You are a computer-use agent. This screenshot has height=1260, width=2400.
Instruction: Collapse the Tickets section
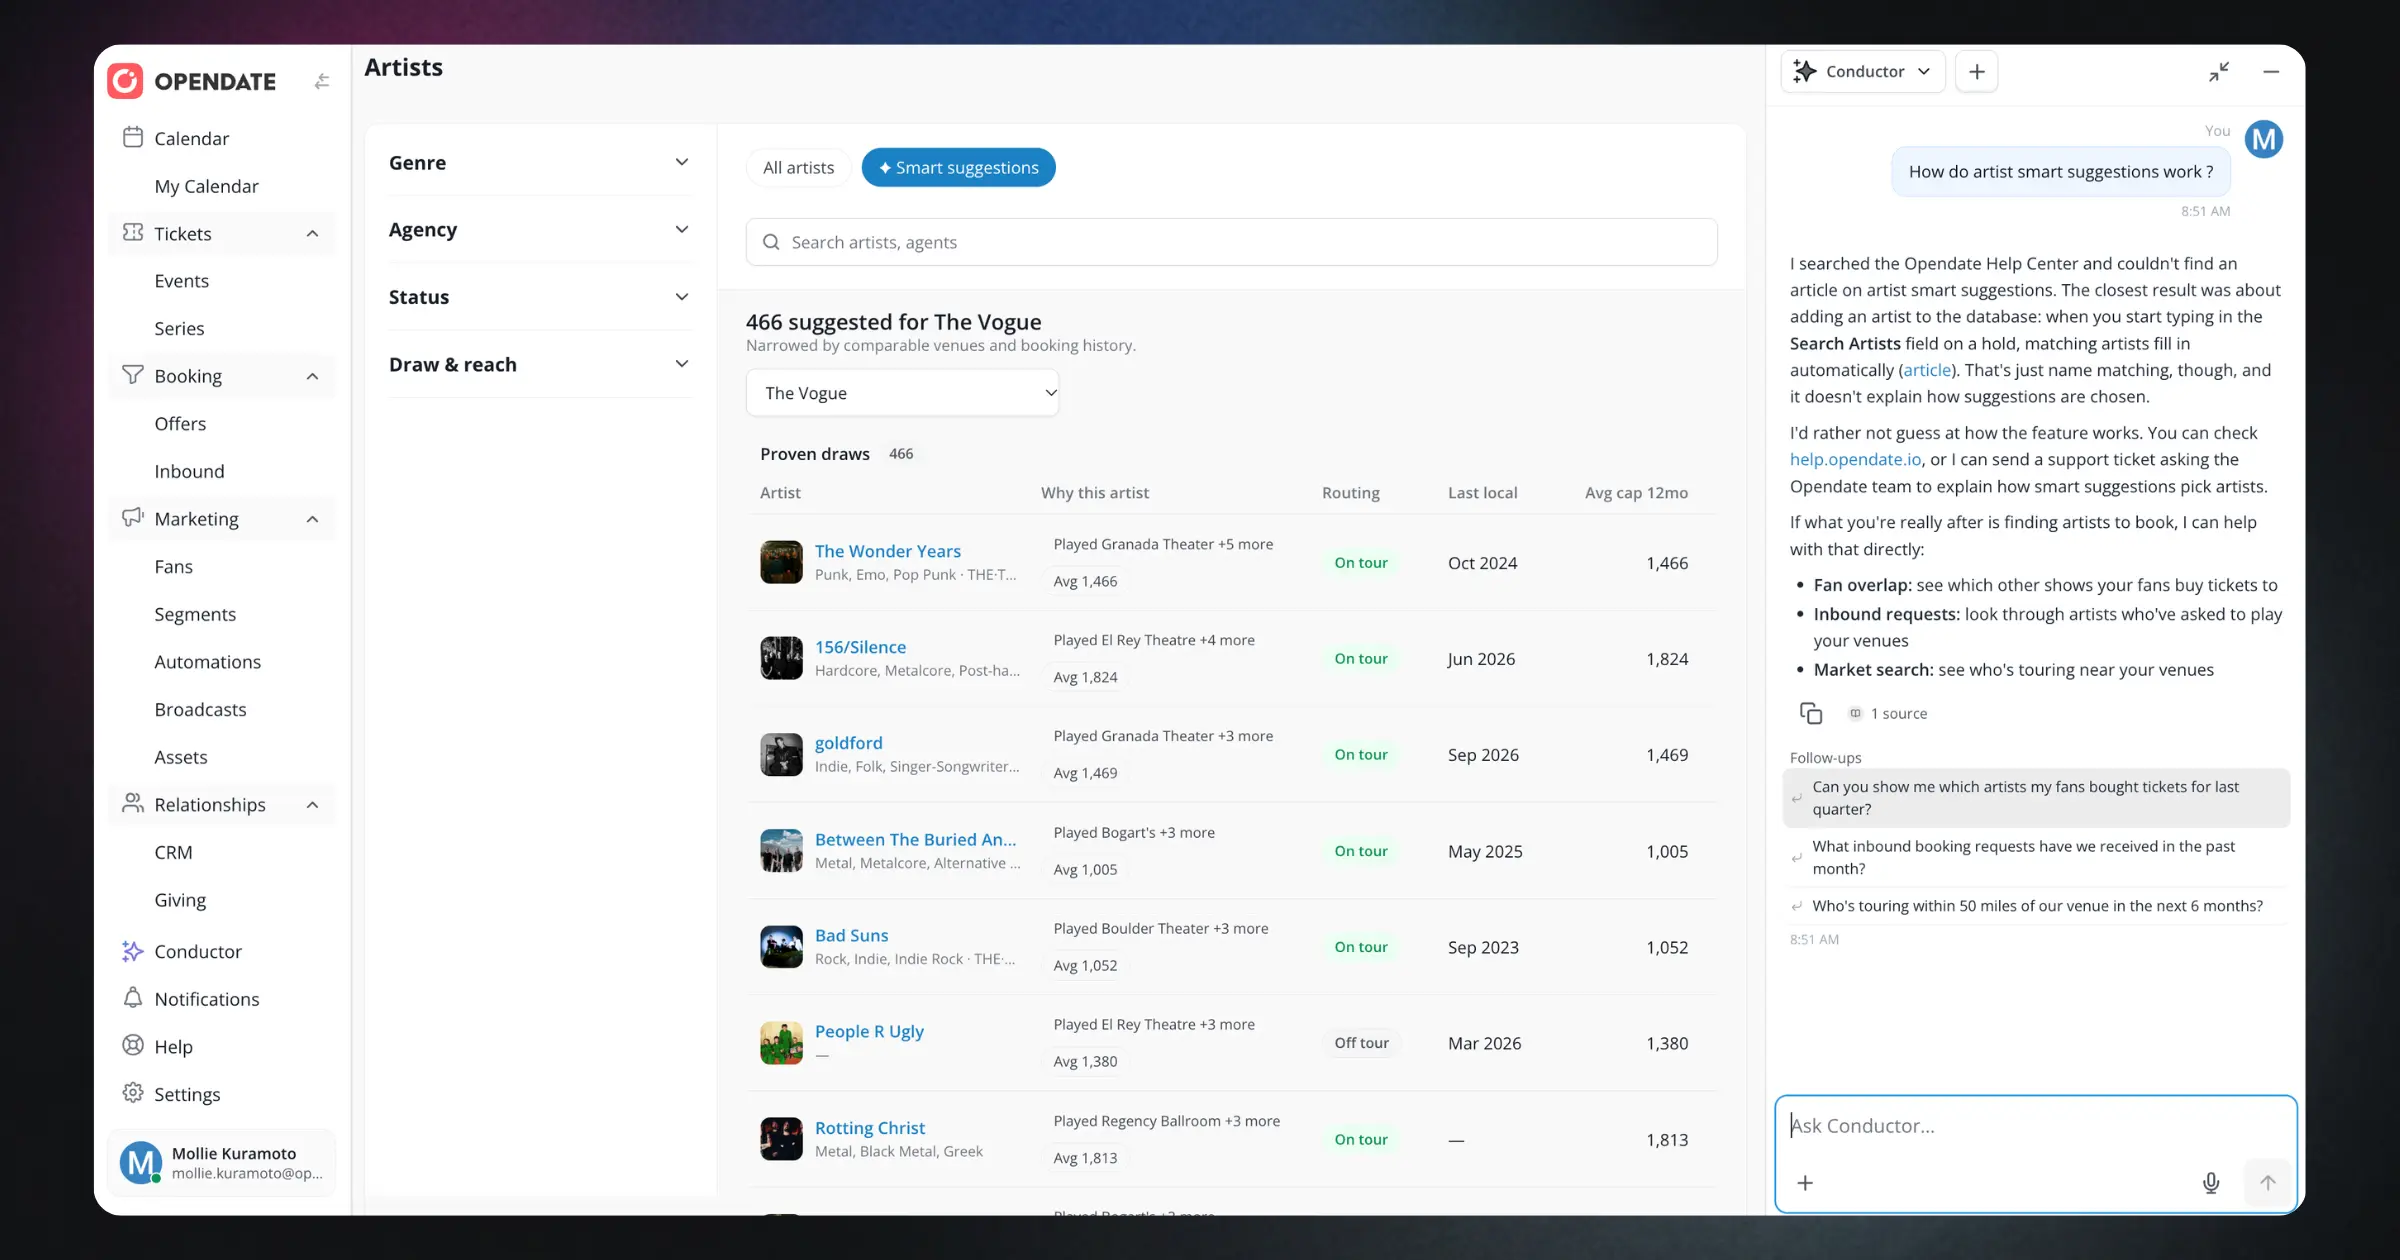pos(312,233)
